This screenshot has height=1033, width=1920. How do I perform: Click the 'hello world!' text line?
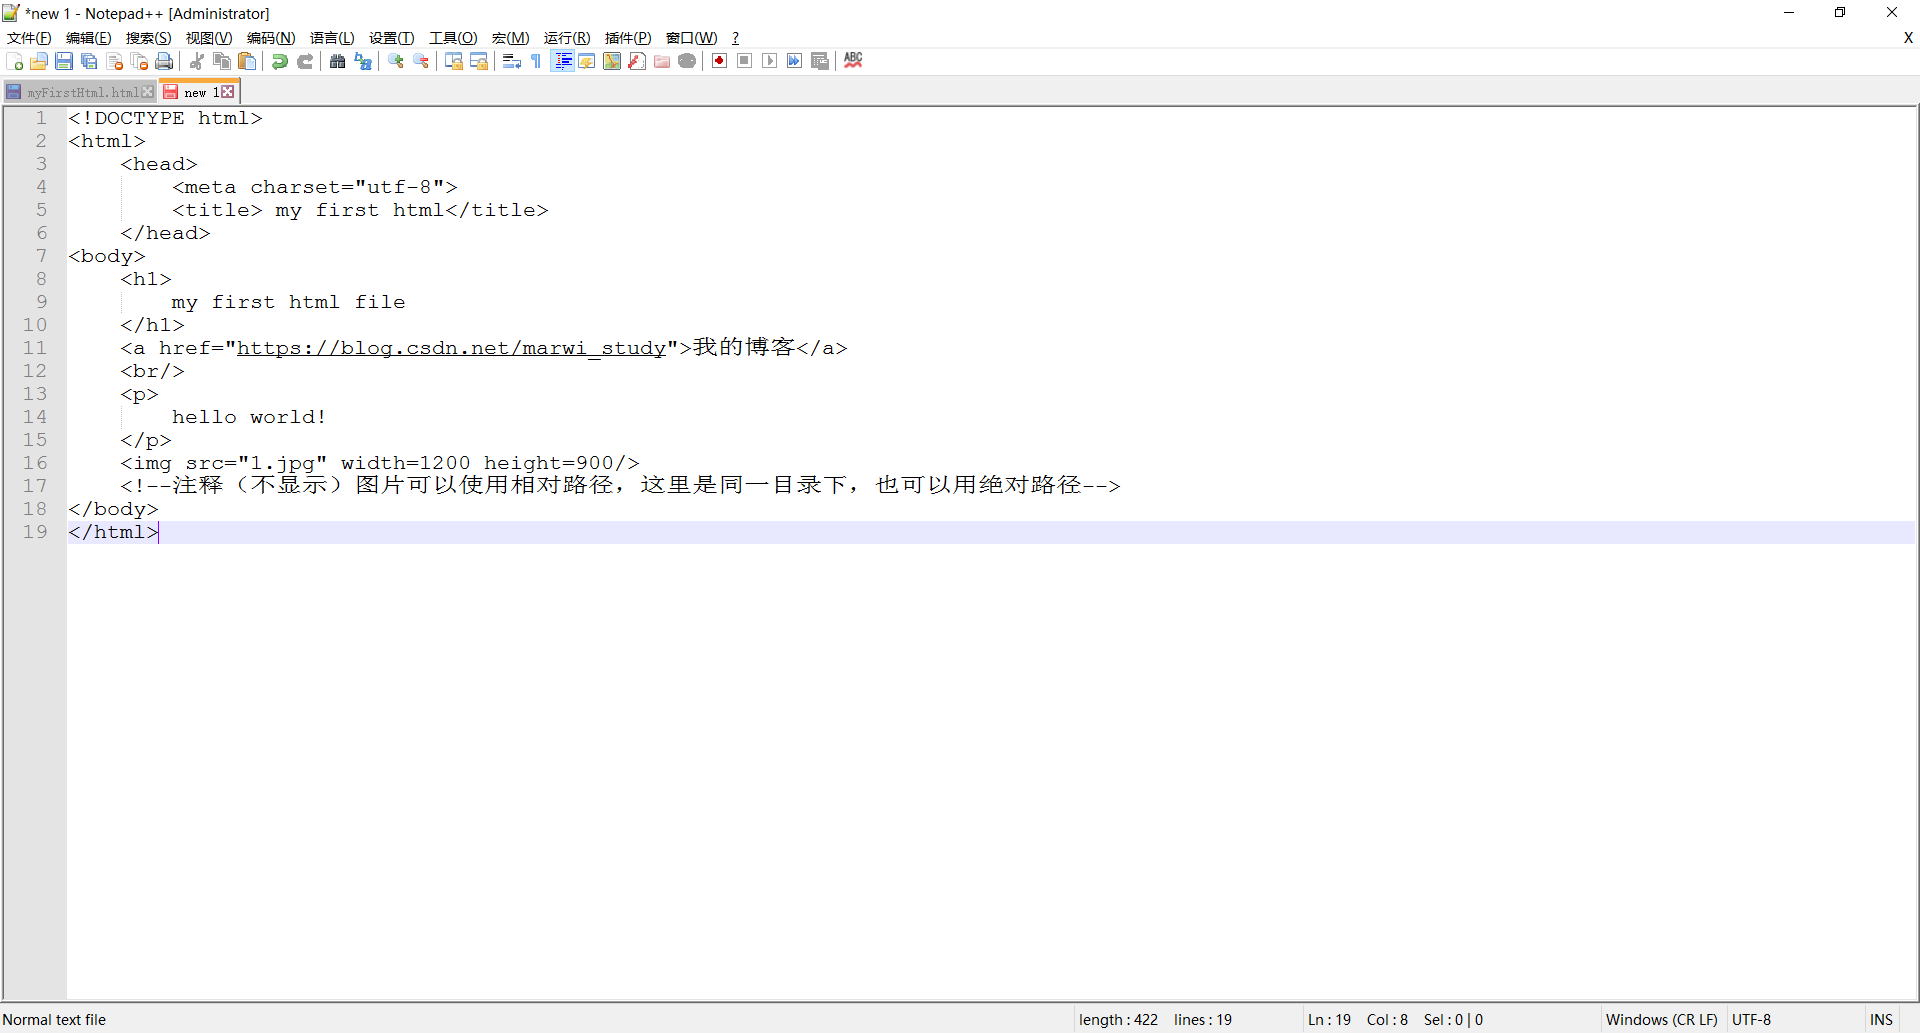pyautogui.click(x=249, y=417)
